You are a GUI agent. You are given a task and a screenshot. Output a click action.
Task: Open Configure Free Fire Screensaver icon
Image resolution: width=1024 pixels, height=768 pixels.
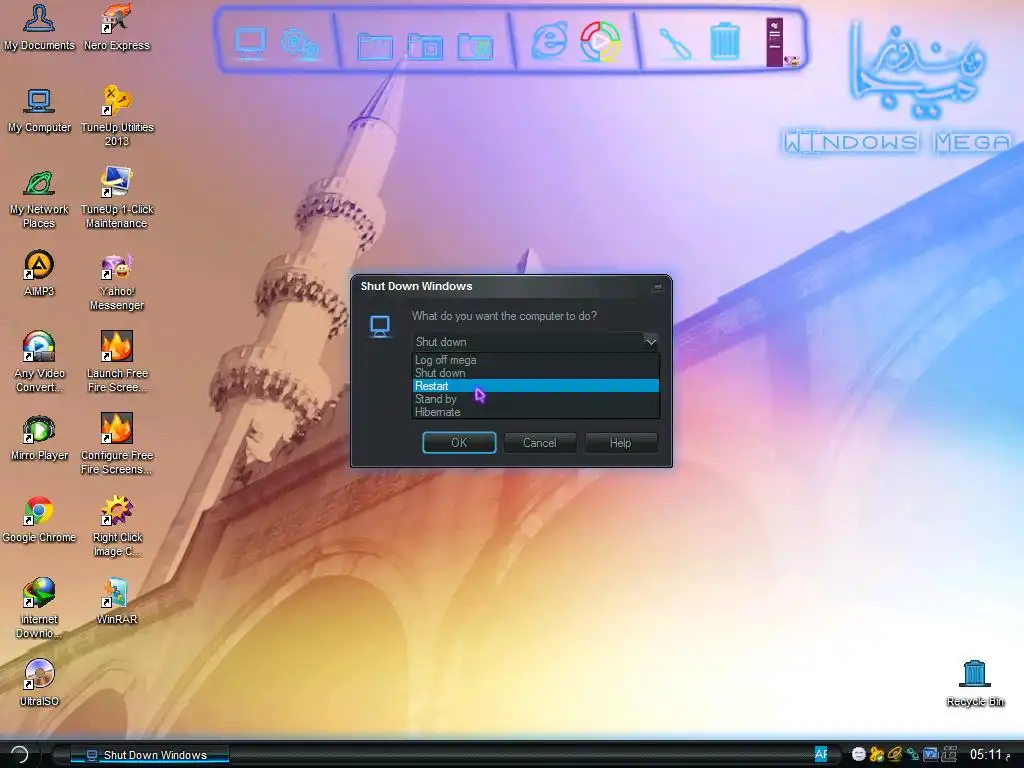click(117, 445)
